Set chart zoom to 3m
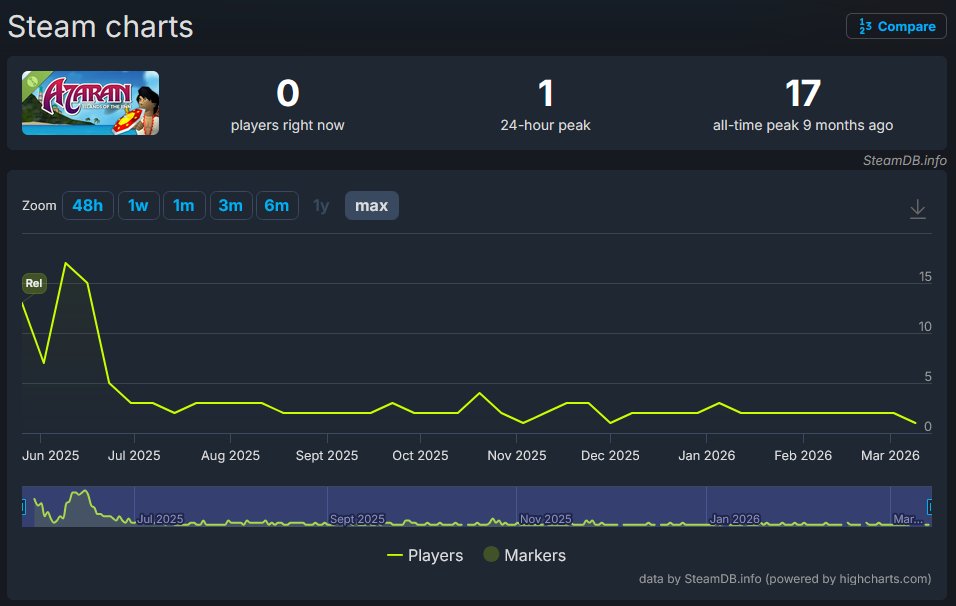The height and width of the screenshot is (606, 956). (x=230, y=205)
